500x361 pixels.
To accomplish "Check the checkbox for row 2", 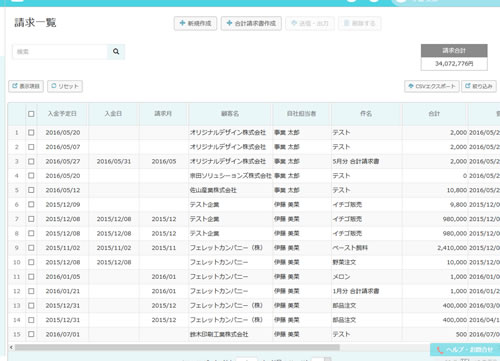I will [31, 147].
